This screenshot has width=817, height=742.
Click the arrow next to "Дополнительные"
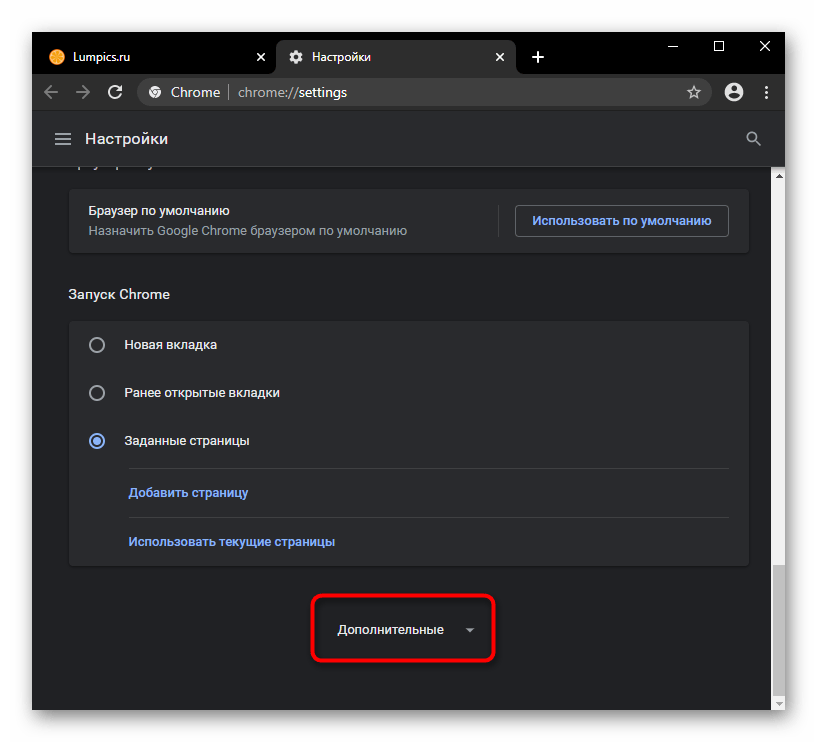point(470,630)
